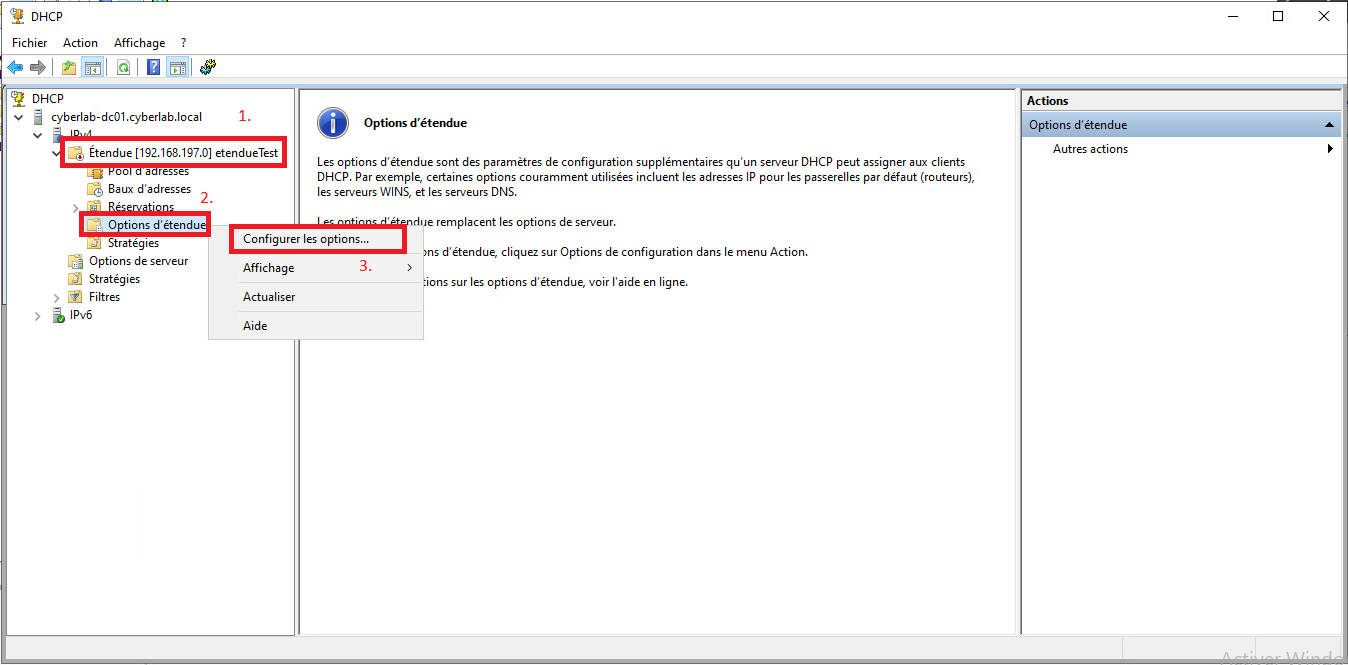Choose Configurer les options from context menu
This screenshot has height=665, width=1348.
click(x=306, y=239)
